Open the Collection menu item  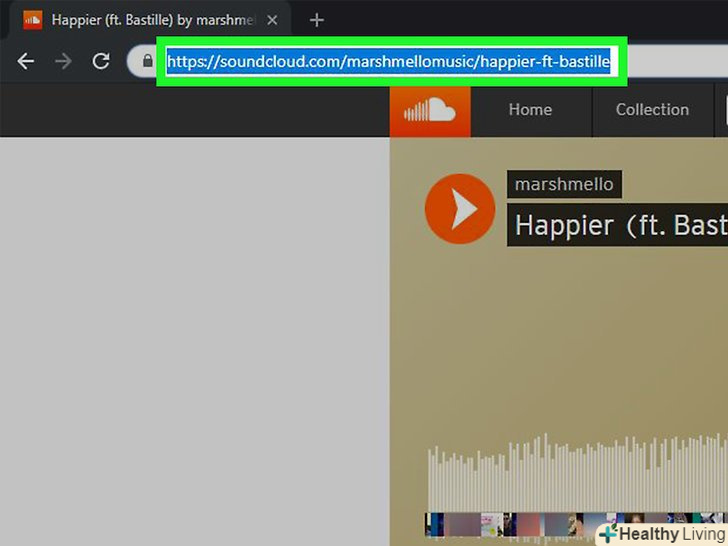click(x=652, y=110)
